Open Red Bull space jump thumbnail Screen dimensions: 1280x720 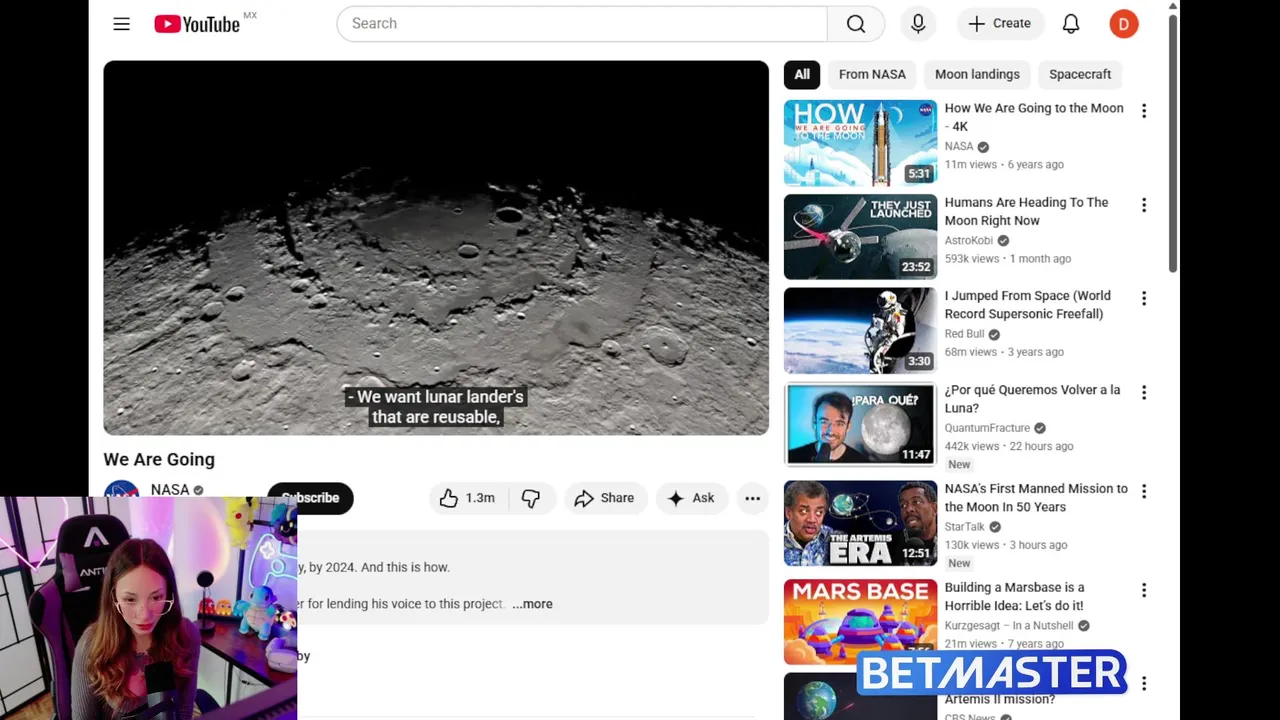pyautogui.click(x=860, y=331)
